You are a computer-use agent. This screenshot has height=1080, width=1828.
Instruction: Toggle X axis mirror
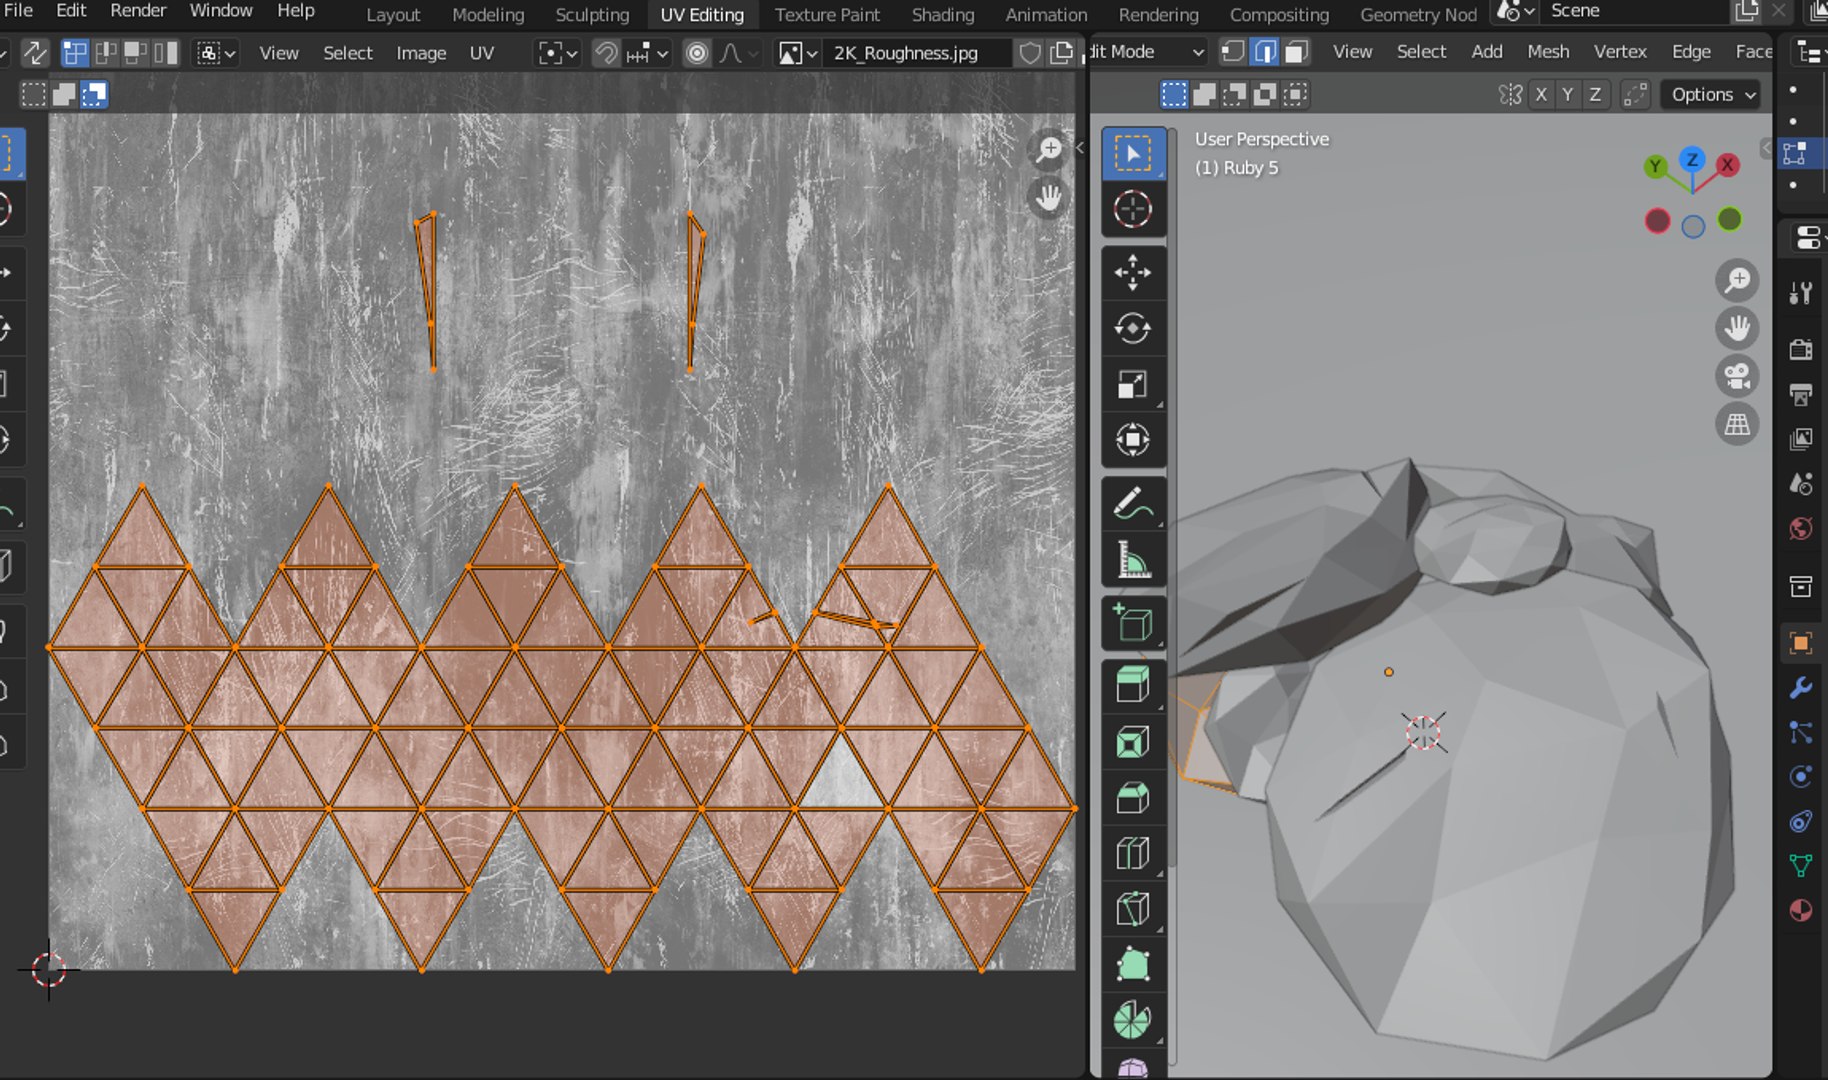tap(1541, 94)
